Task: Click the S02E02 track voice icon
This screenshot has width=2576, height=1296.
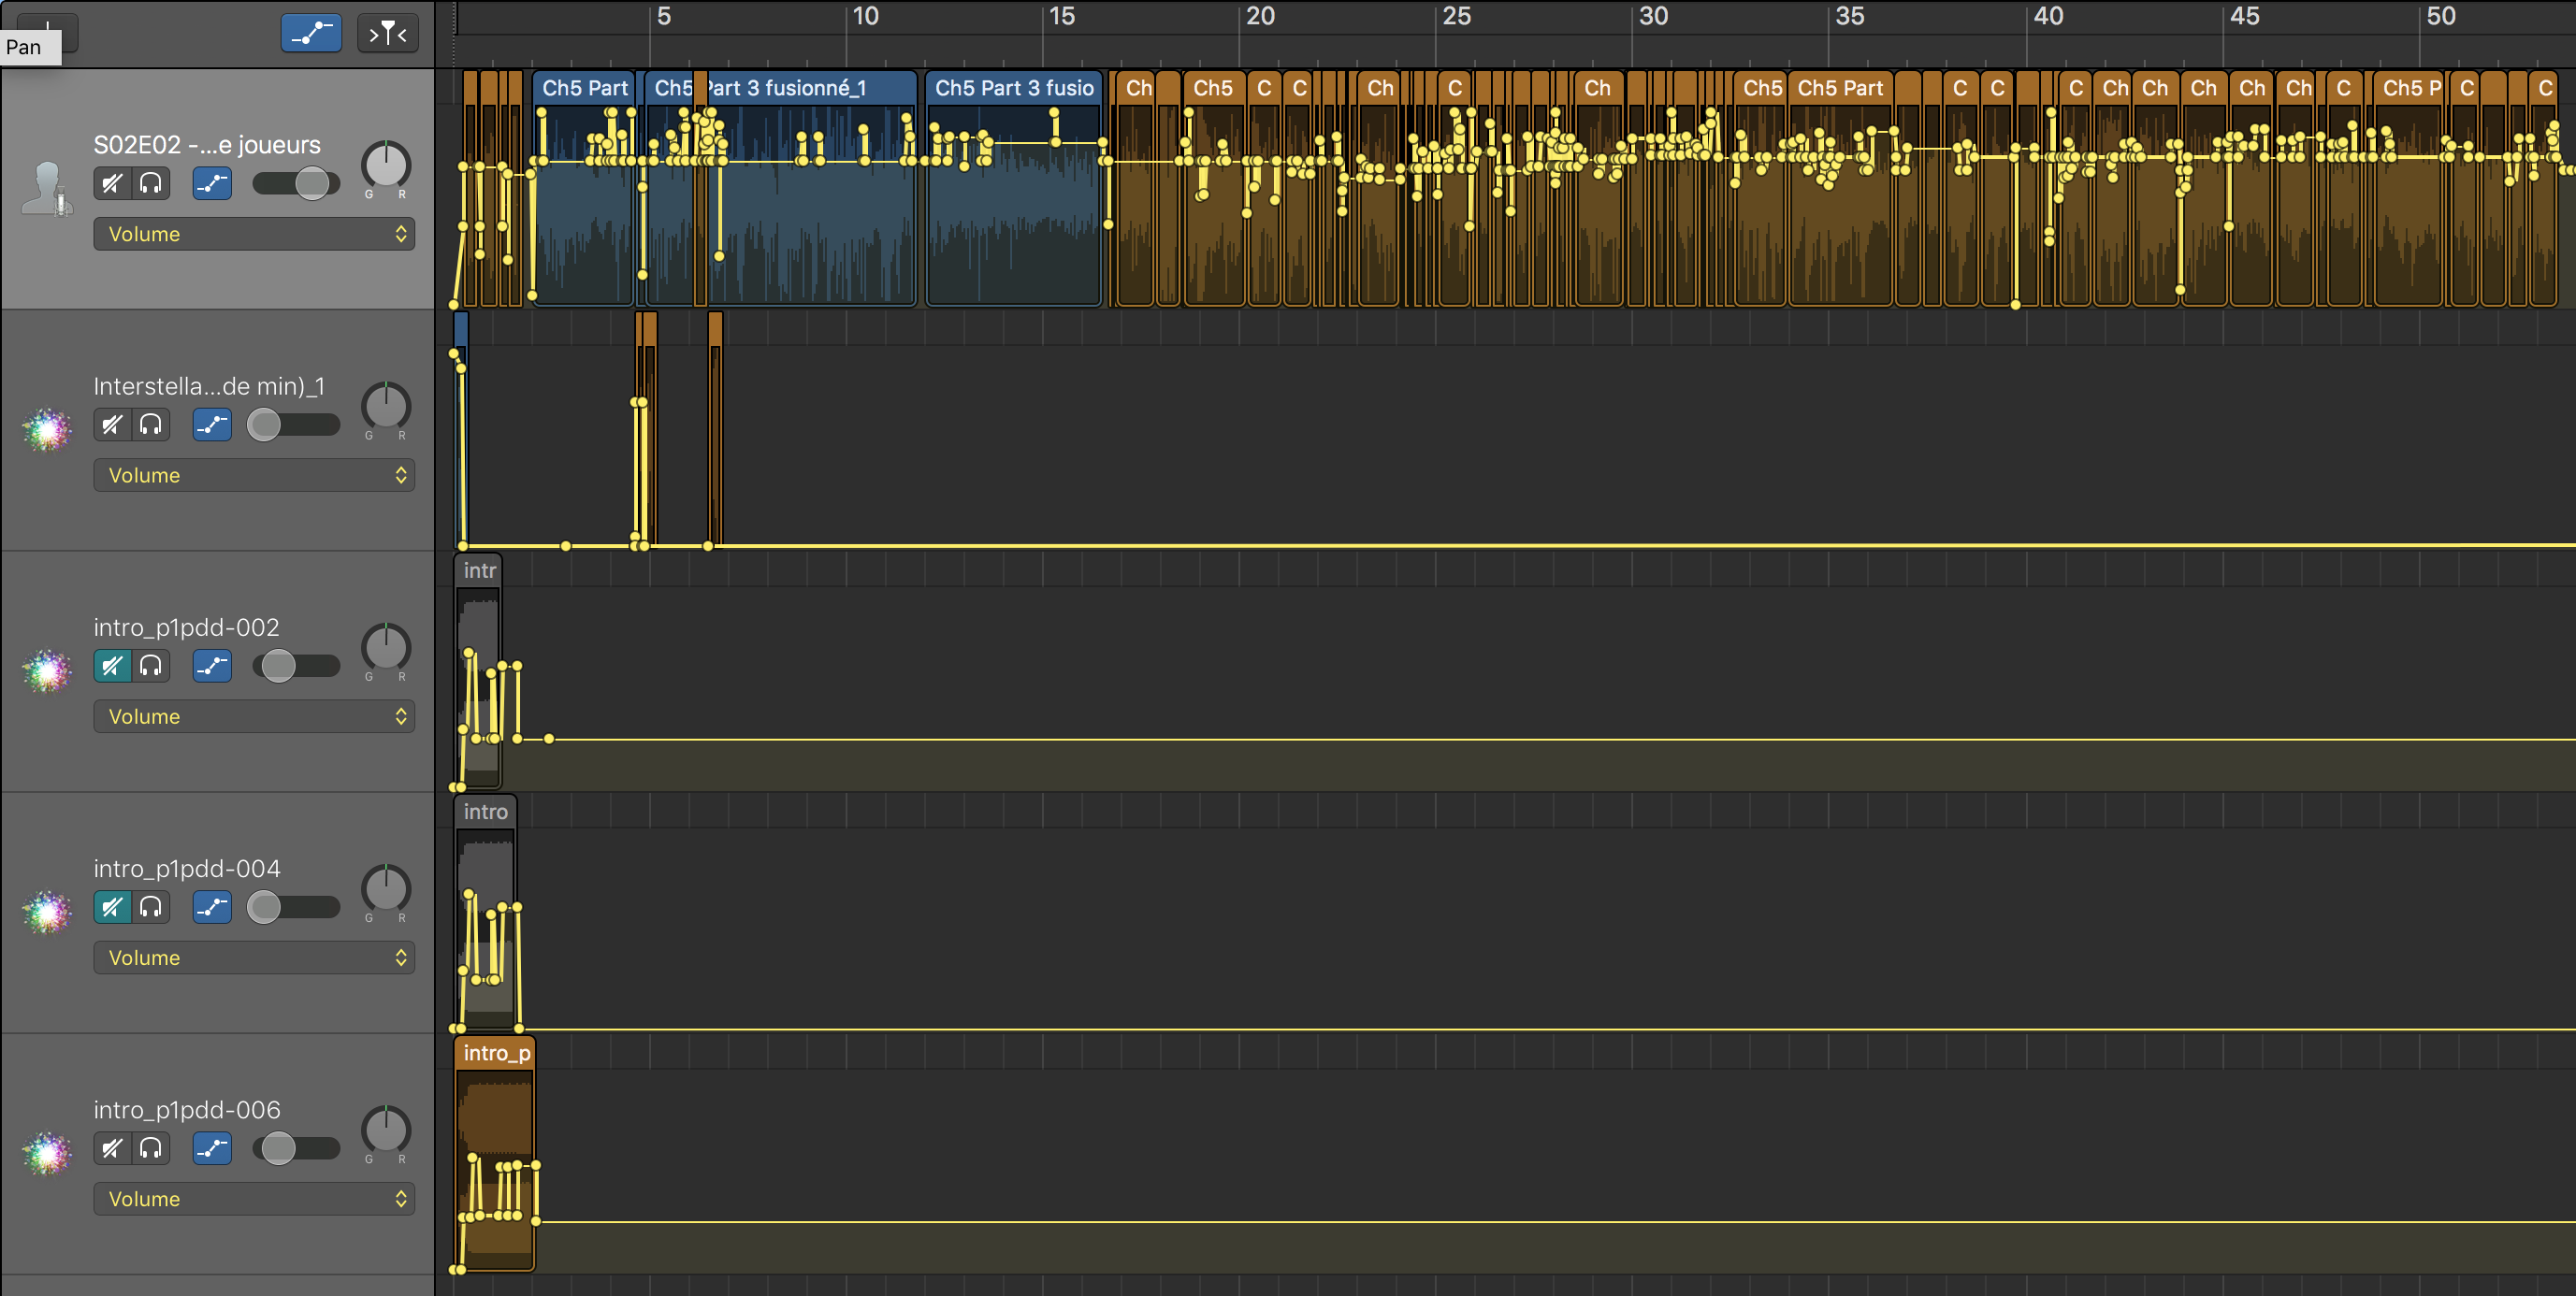Action: click(47, 189)
